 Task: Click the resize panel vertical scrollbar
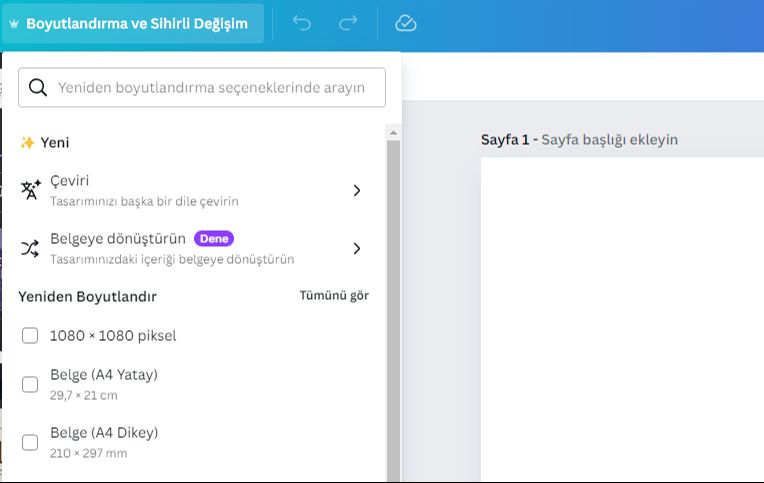tap(393, 310)
